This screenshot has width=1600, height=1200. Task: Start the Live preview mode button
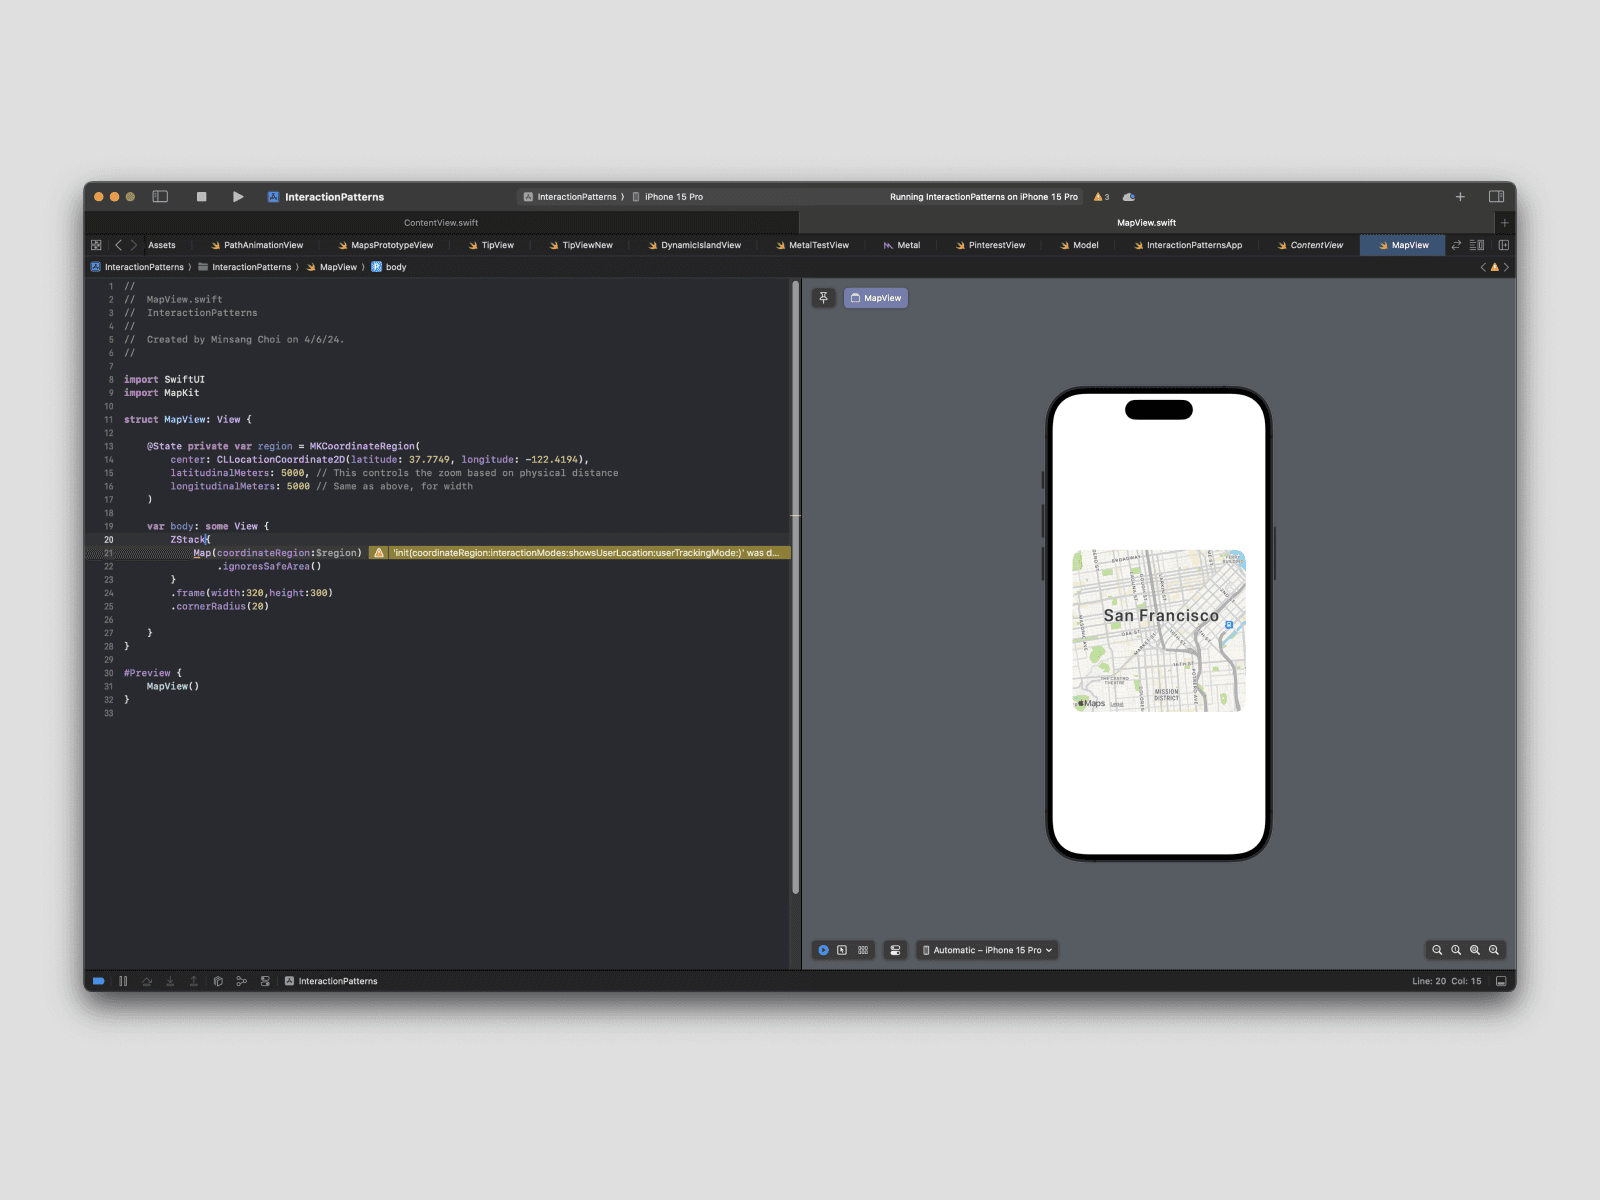click(x=823, y=950)
